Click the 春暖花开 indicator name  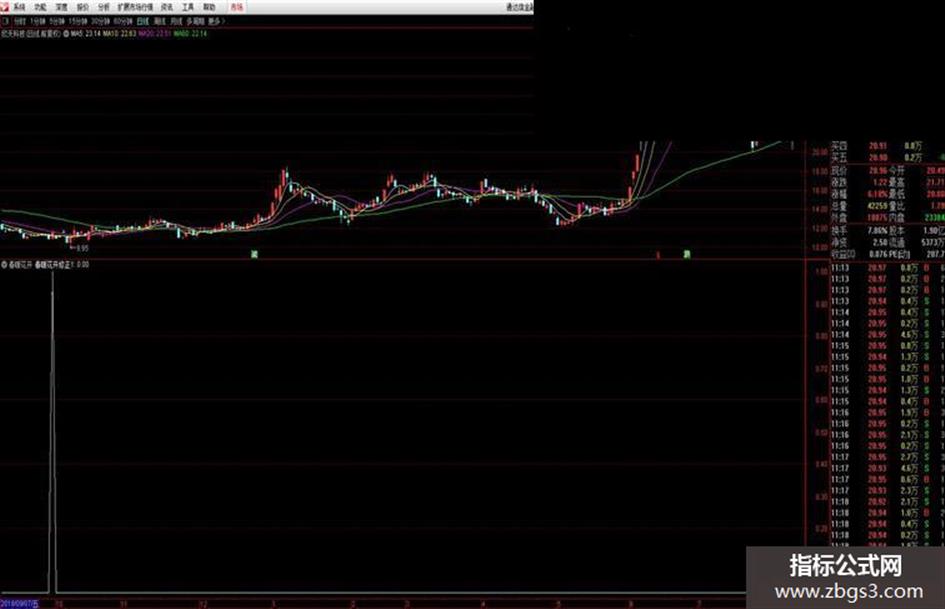point(21,265)
